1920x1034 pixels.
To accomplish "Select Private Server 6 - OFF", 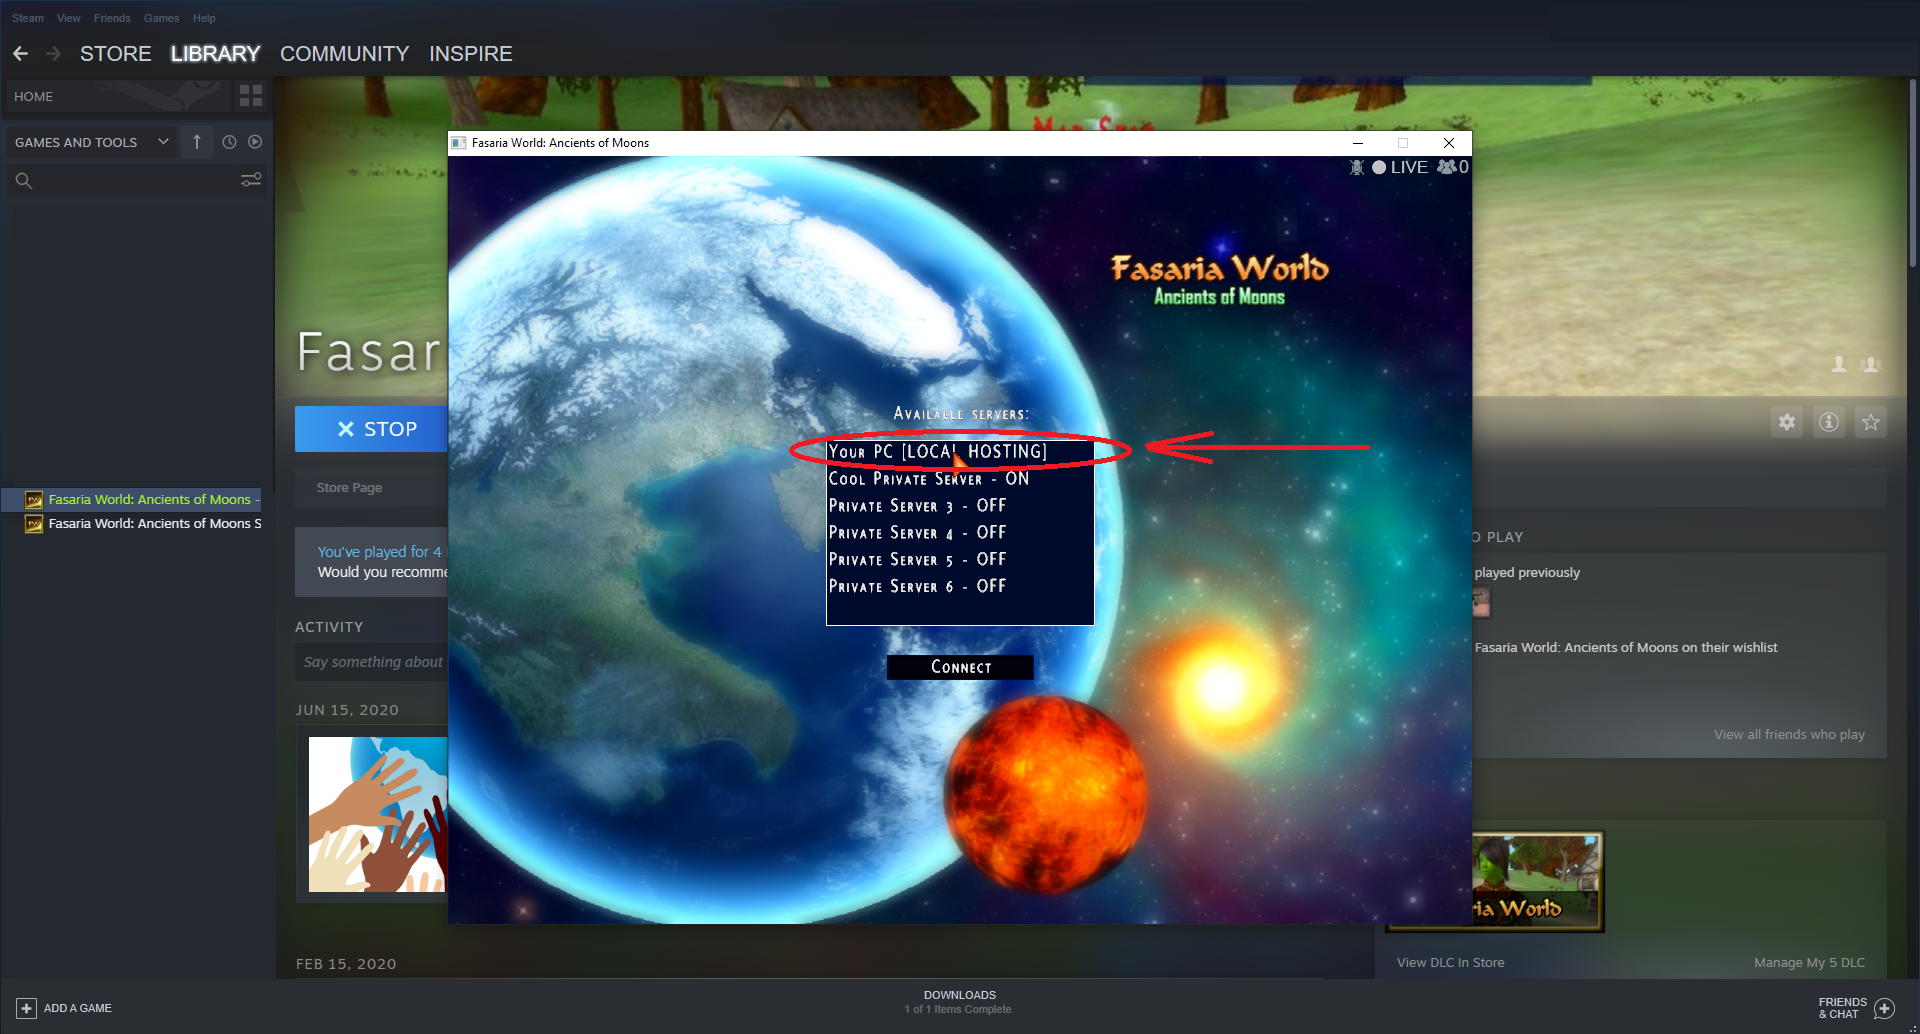I will point(959,586).
